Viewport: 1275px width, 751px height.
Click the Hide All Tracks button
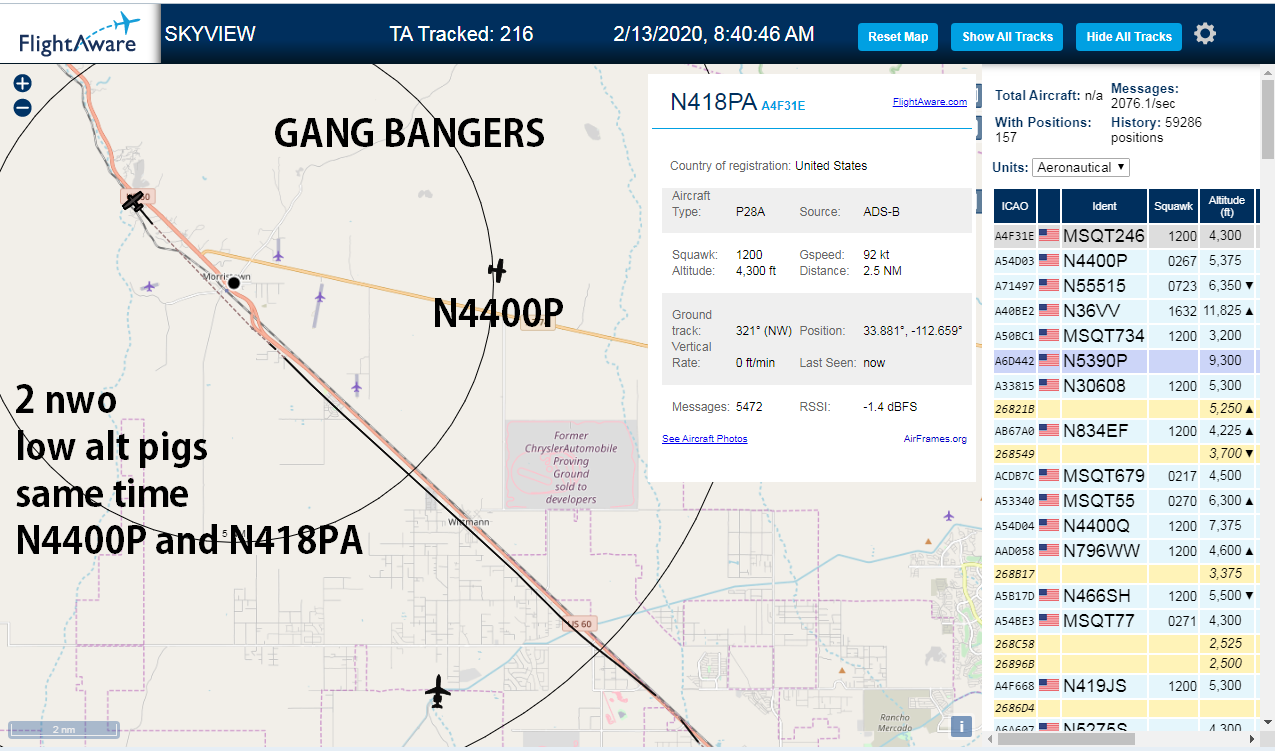click(1129, 37)
